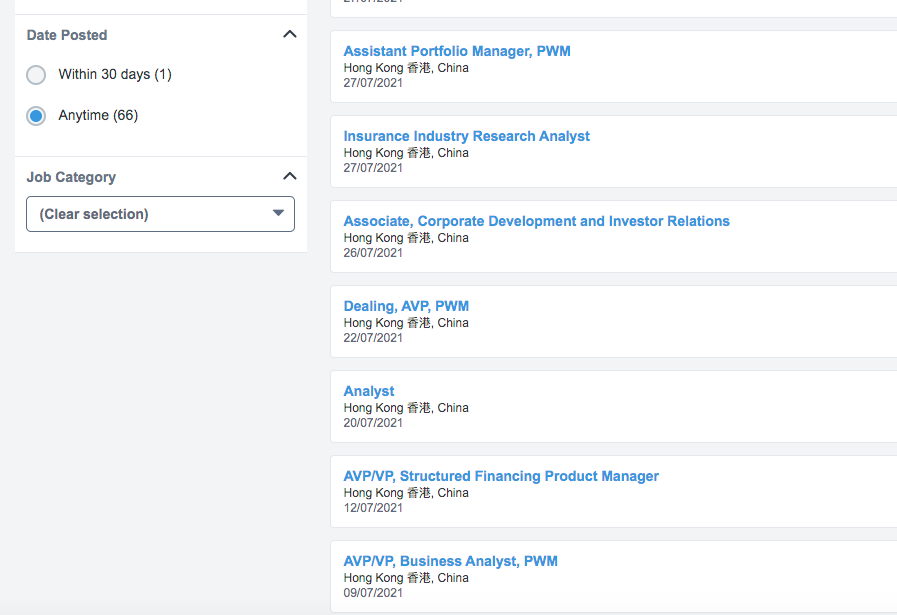Image resolution: width=897 pixels, height=615 pixels.
Task: Open AVP/VP, Structured Financing Product Manager
Action: pos(501,476)
